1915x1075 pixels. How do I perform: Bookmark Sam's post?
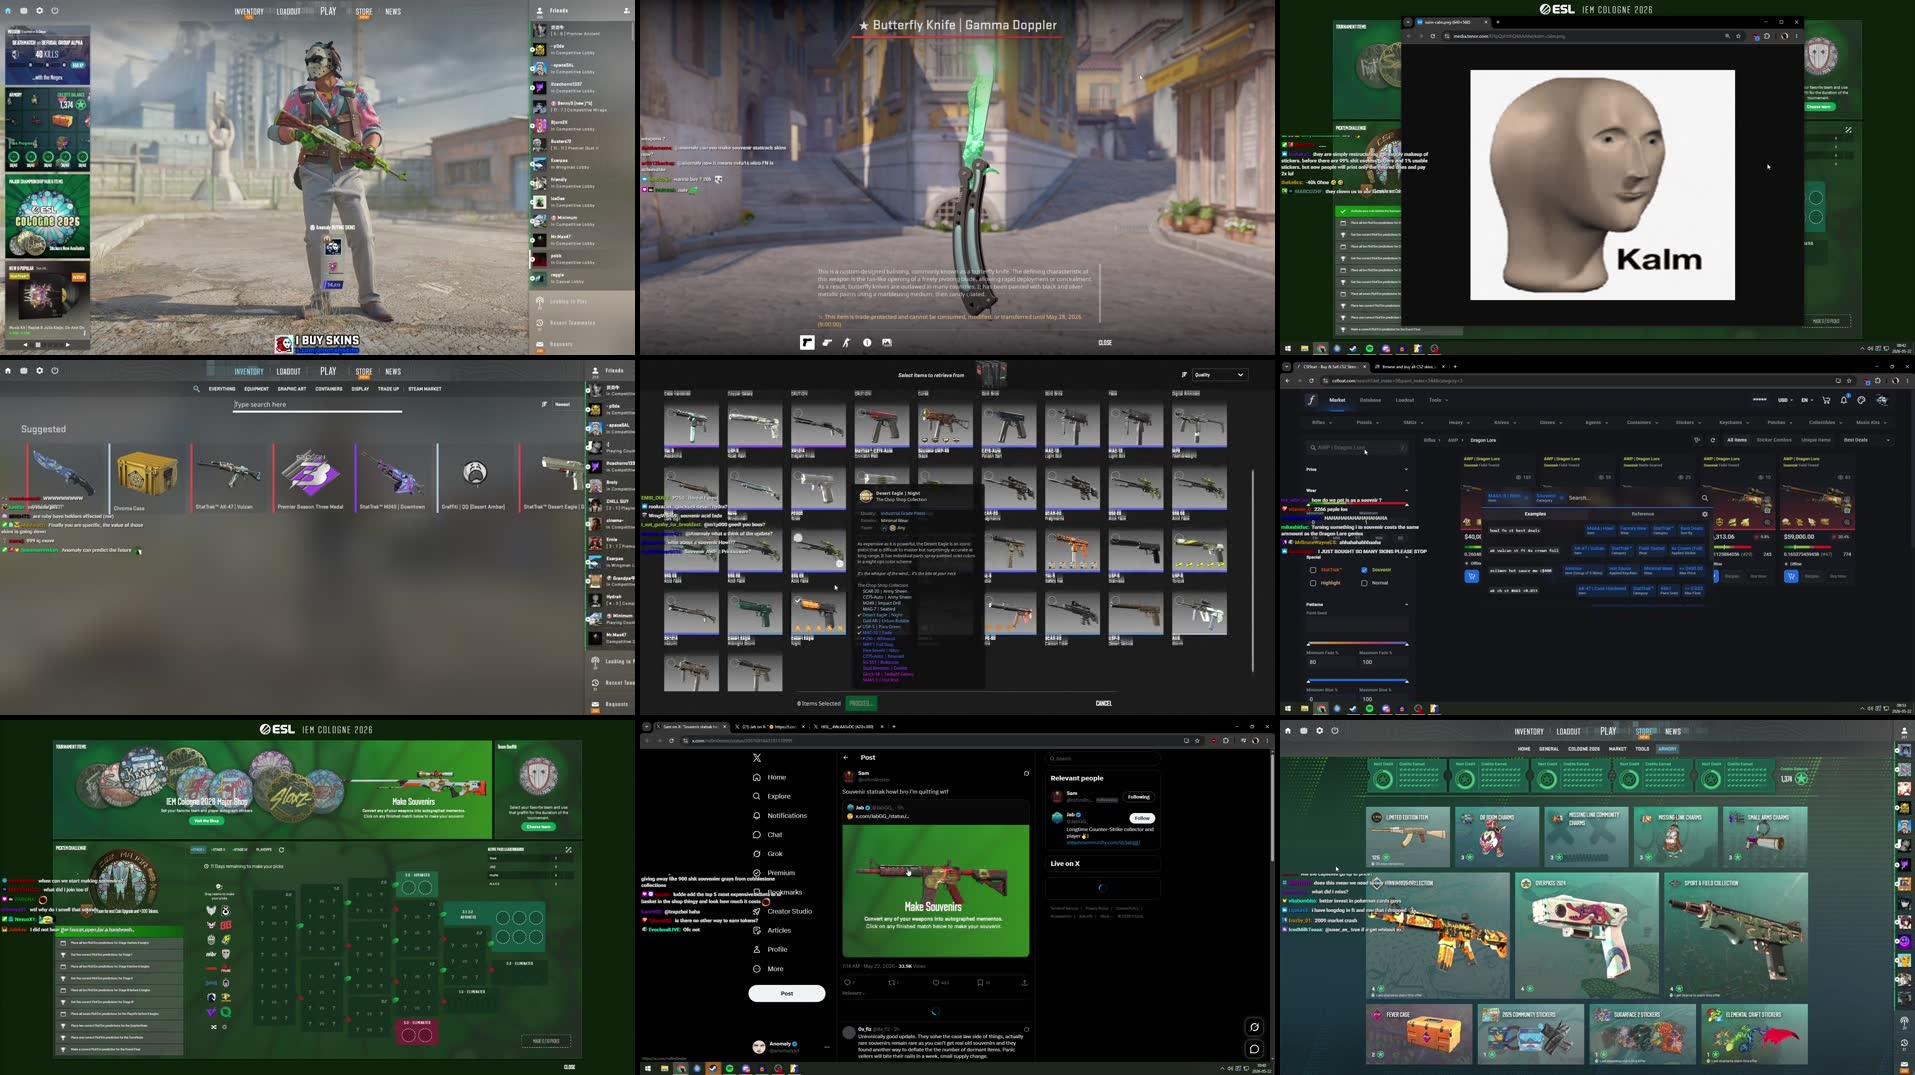coord(980,982)
